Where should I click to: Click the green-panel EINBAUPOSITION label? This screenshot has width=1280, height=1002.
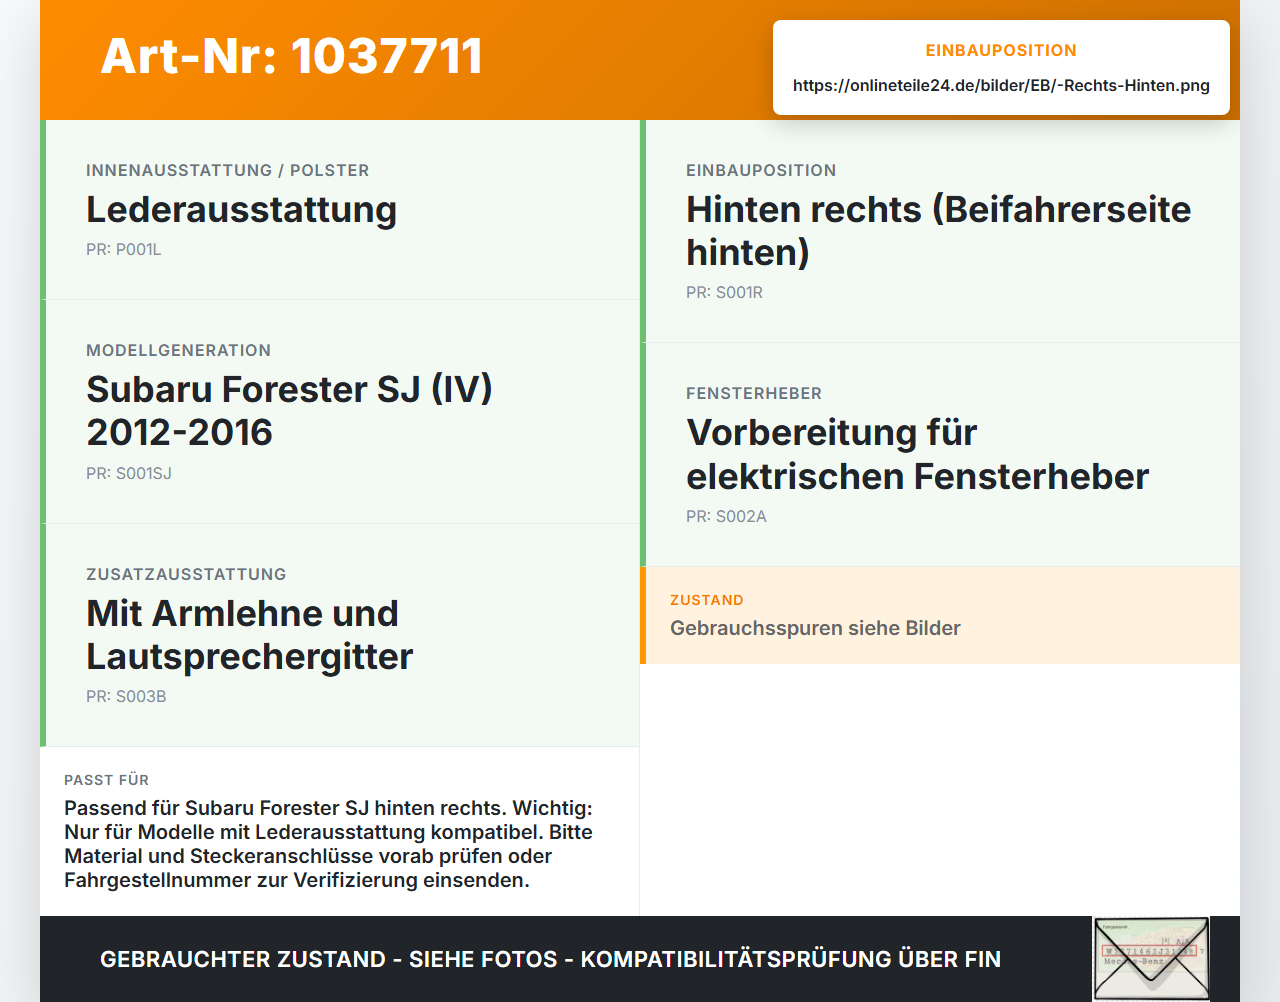pos(761,170)
